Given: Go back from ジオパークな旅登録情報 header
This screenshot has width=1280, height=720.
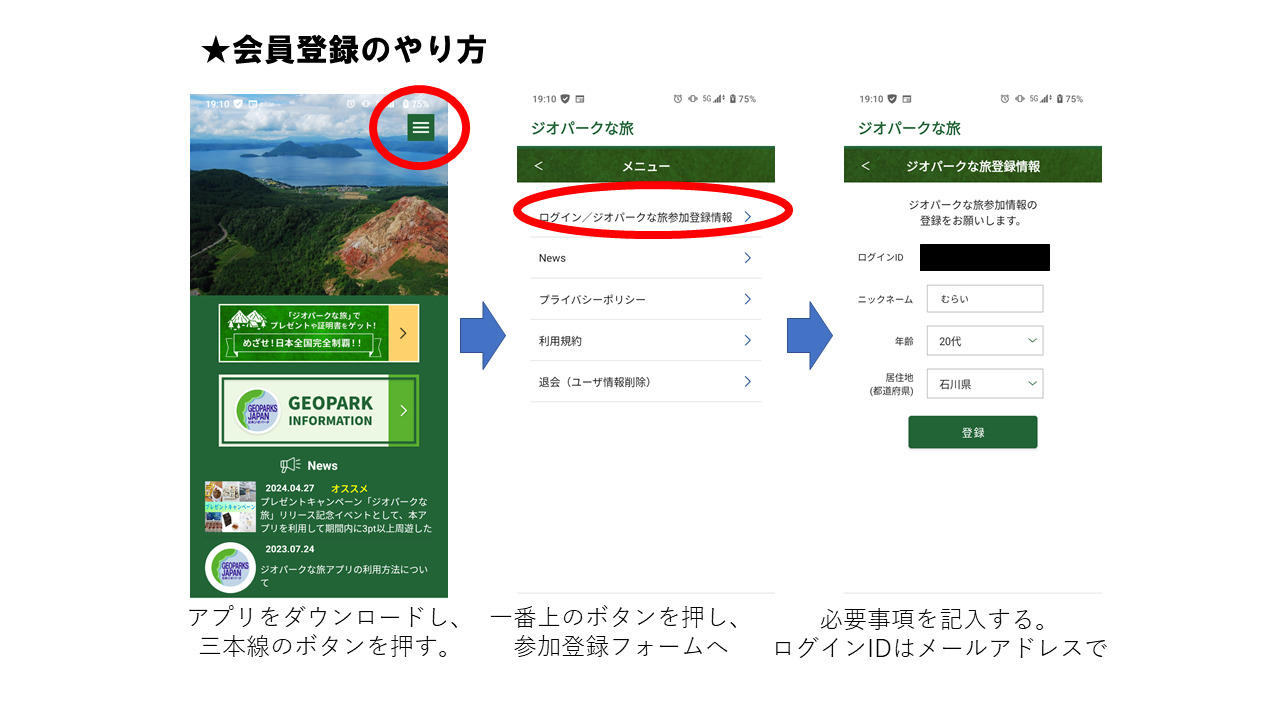Looking at the screenshot, I should 866,166.
